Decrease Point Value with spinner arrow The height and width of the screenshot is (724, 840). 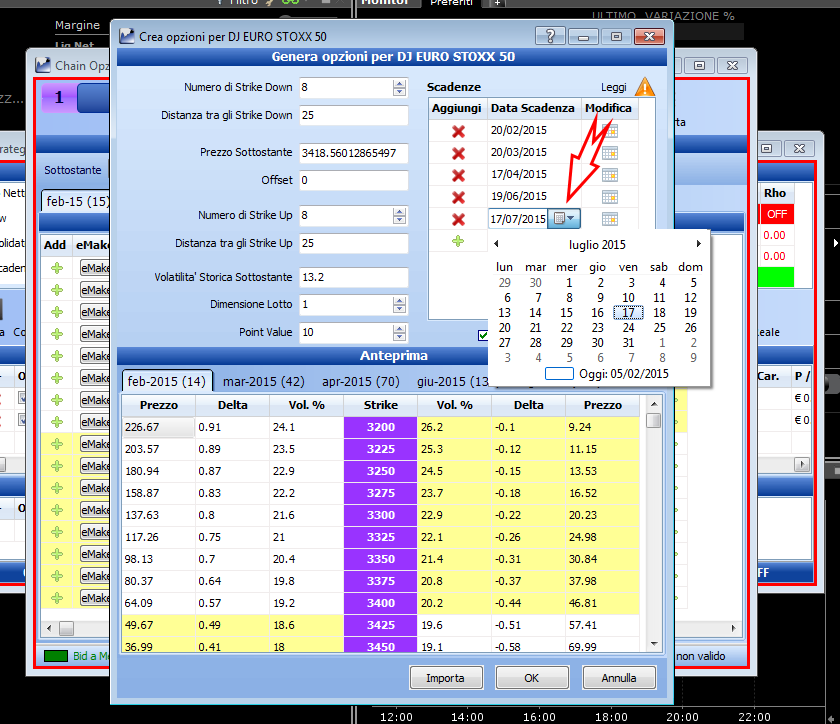pos(399,337)
